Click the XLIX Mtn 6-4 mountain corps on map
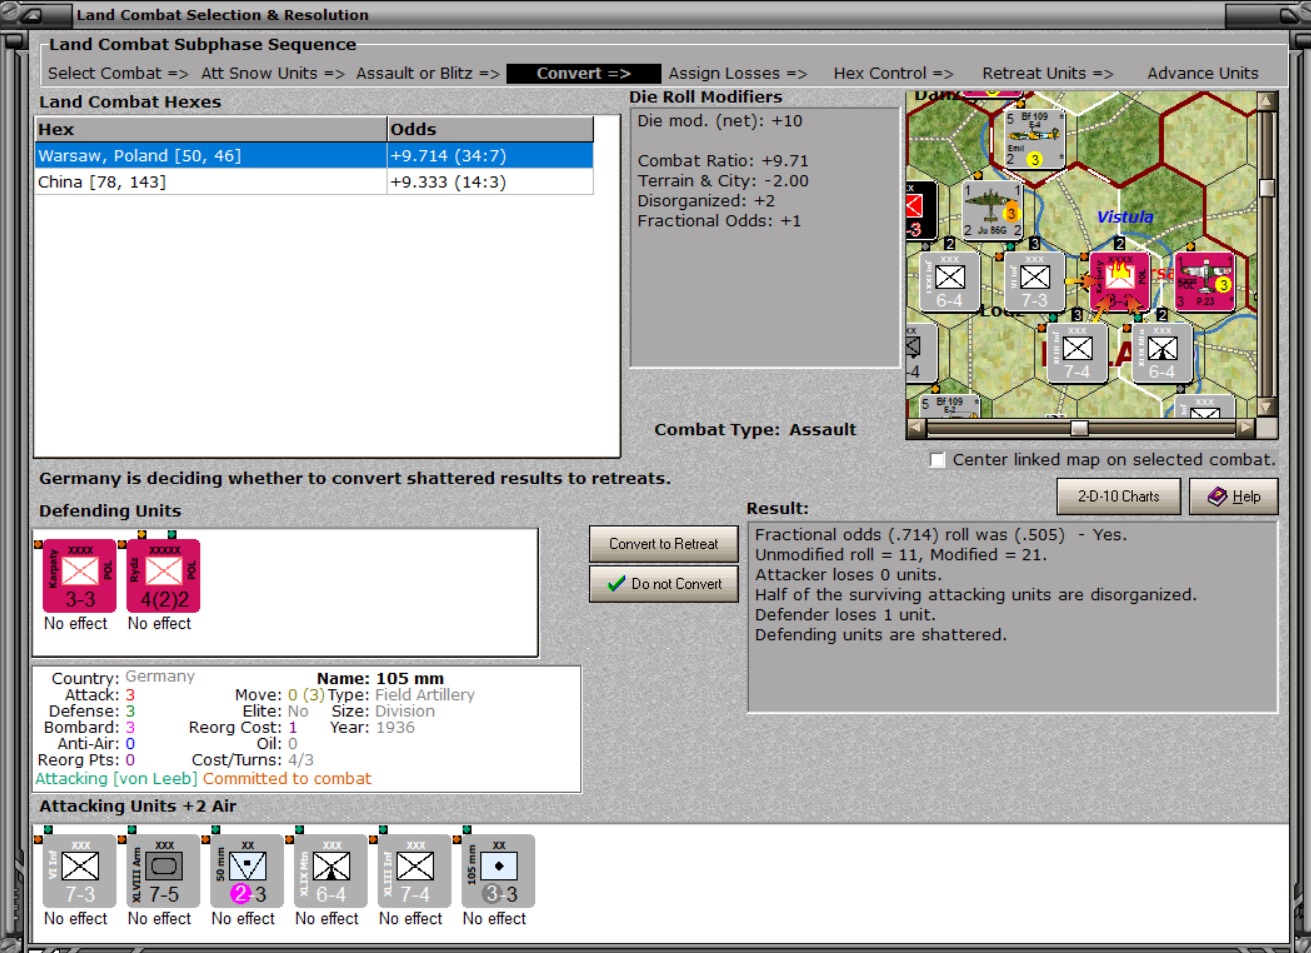Image resolution: width=1311 pixels, height=953 pixels. click(1161, 353)
